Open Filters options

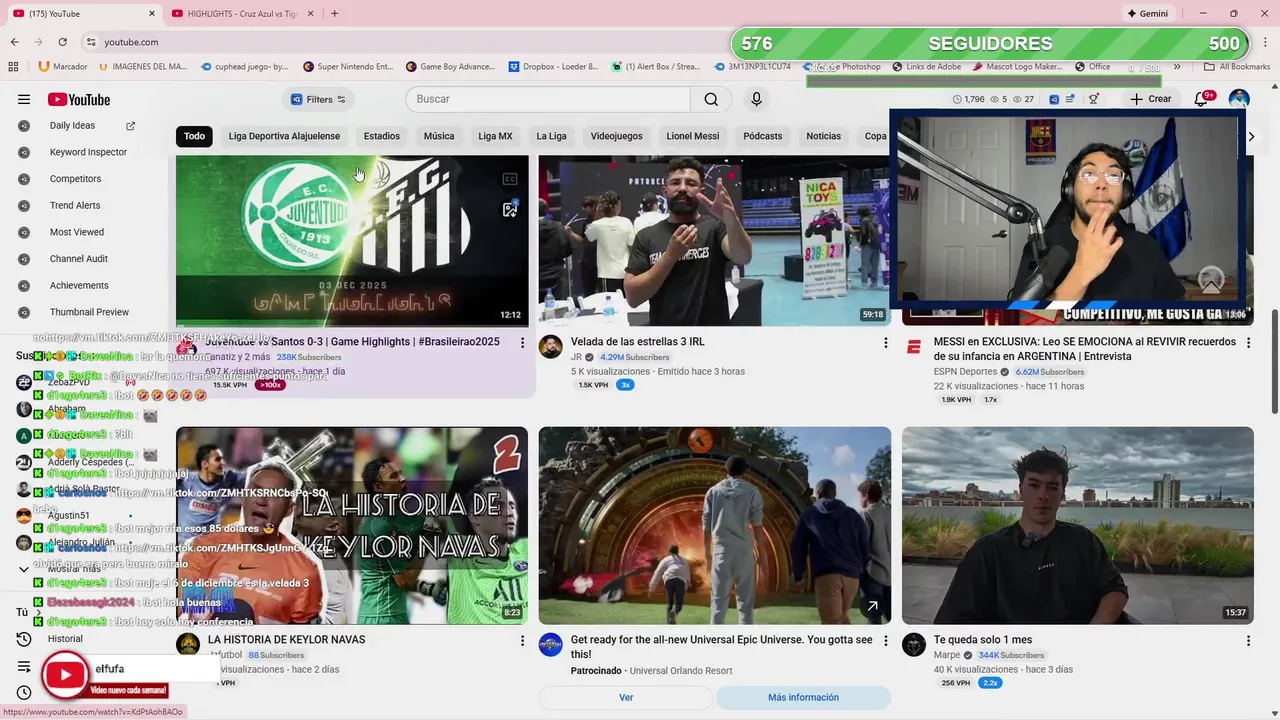319,99
